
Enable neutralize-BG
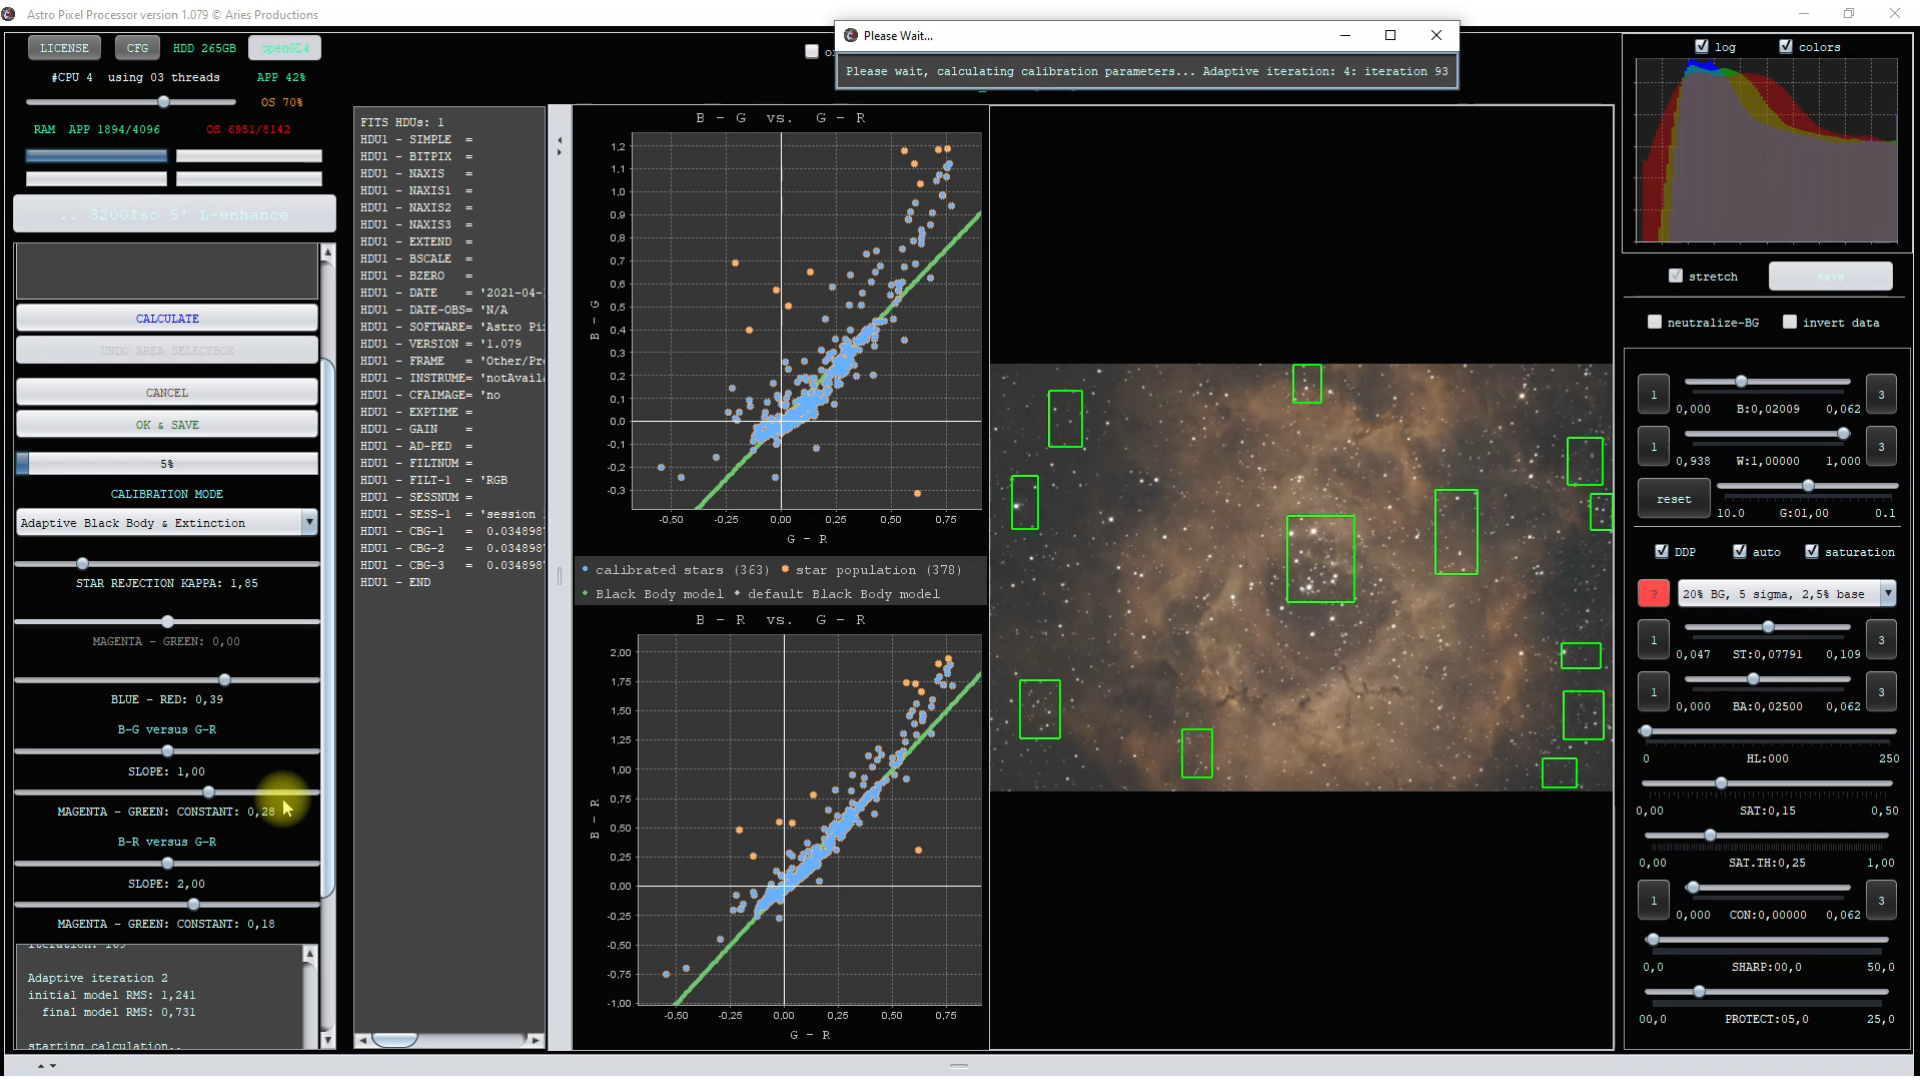pyautogui.click(x=1657, y=322)
